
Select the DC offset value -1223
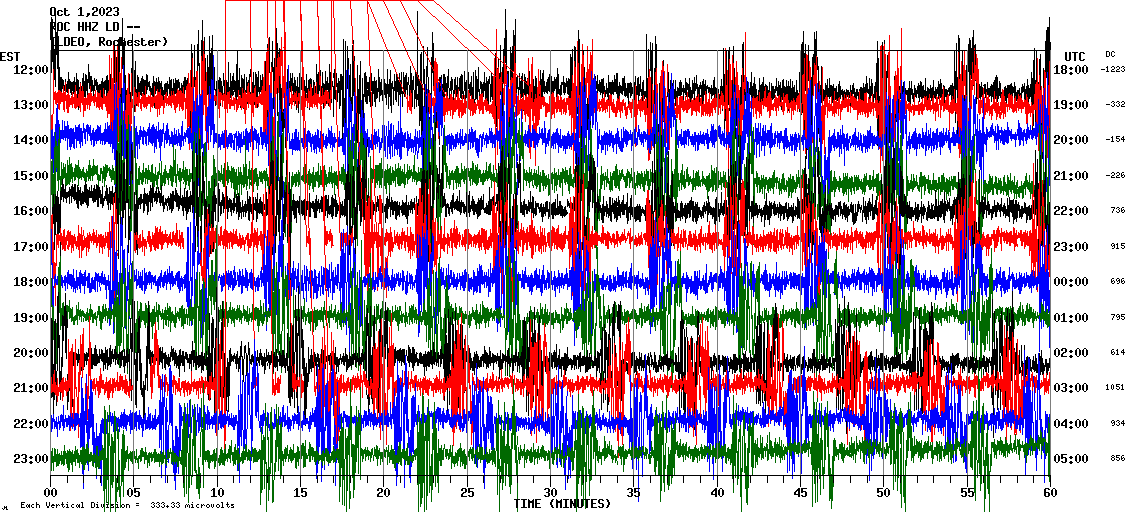[1113, 70]
